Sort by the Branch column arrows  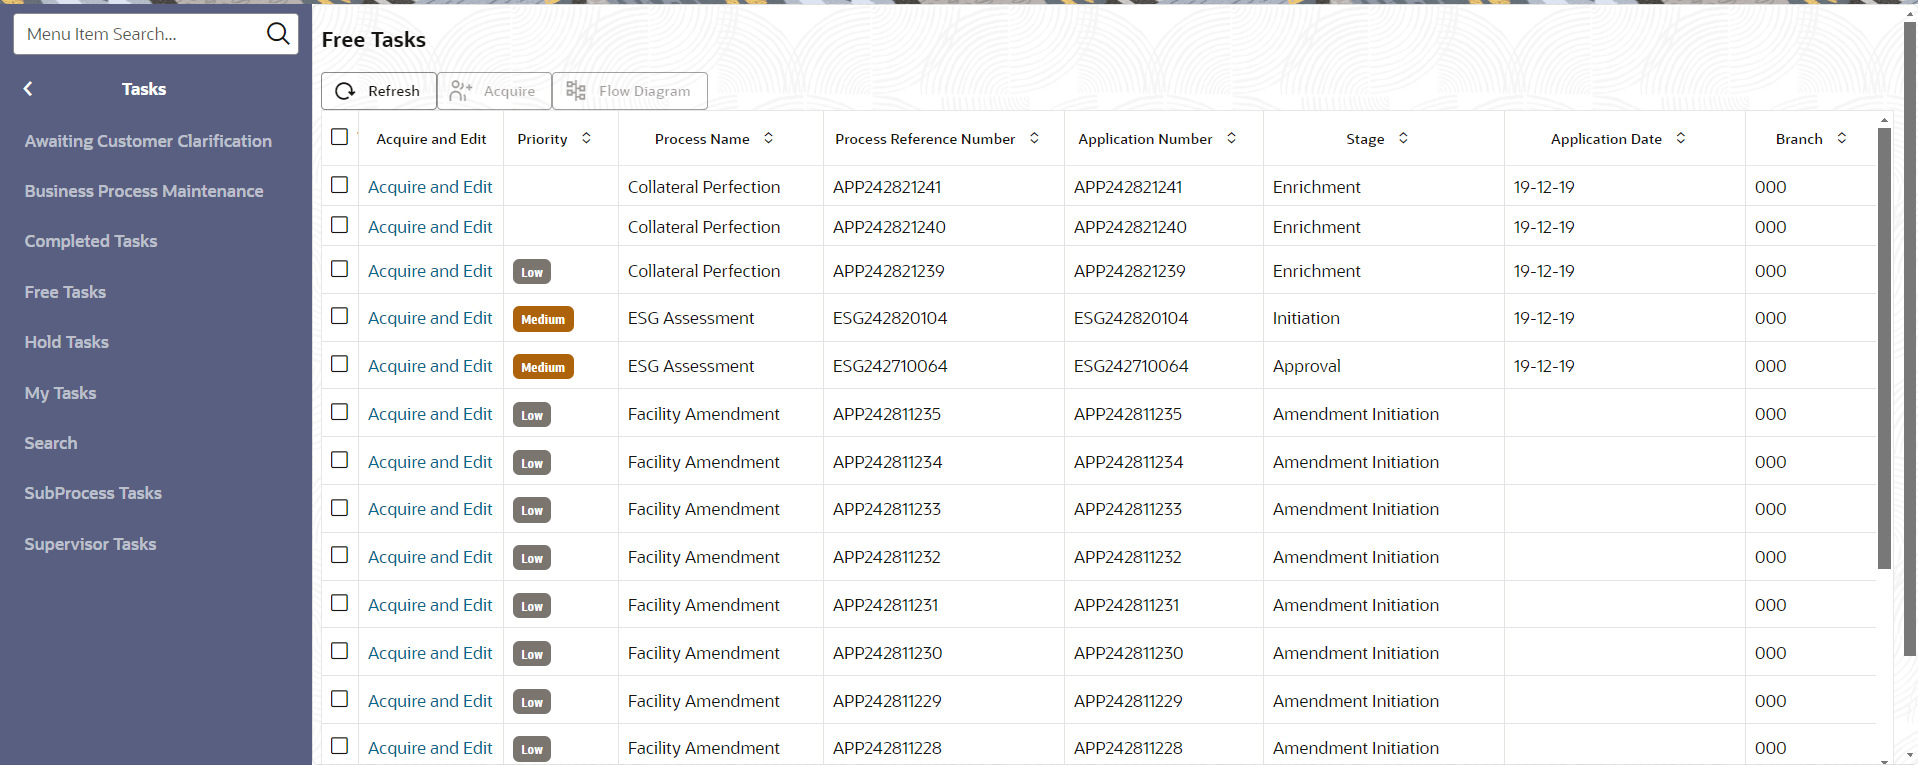coord(1841,138)
